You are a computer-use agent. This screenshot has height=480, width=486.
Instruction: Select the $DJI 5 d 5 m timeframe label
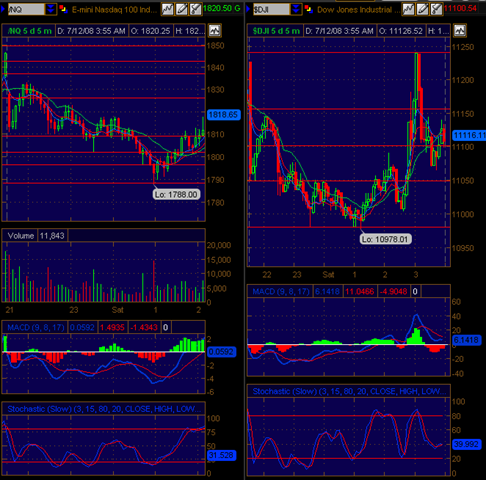(276, 31)
